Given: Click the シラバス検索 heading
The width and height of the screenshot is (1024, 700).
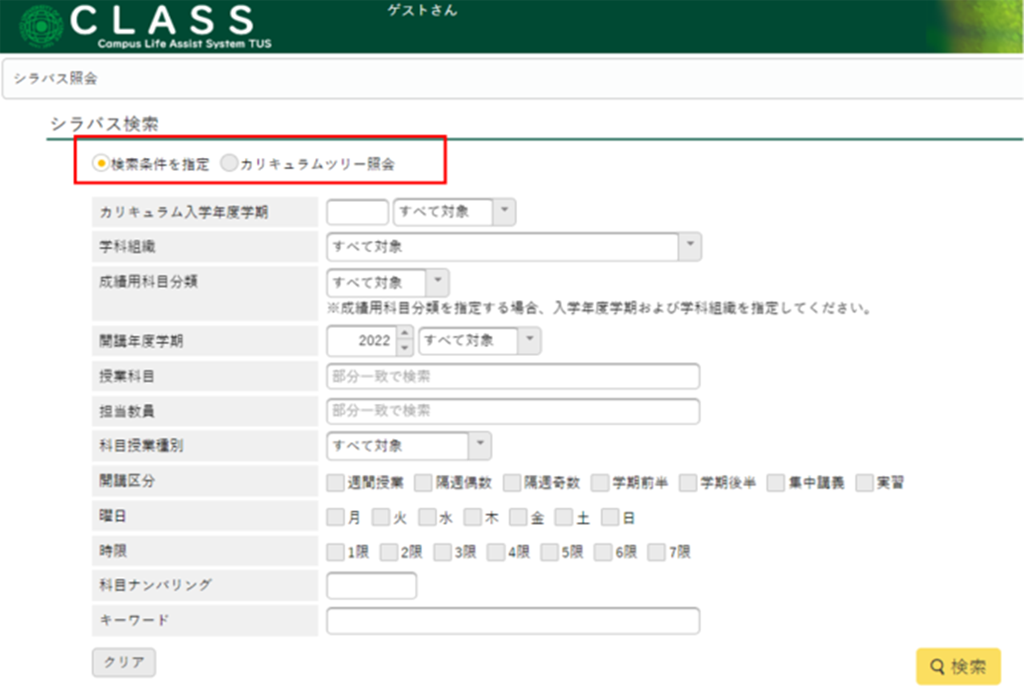Looking at the screenshot, I should (x=104, y=123).
